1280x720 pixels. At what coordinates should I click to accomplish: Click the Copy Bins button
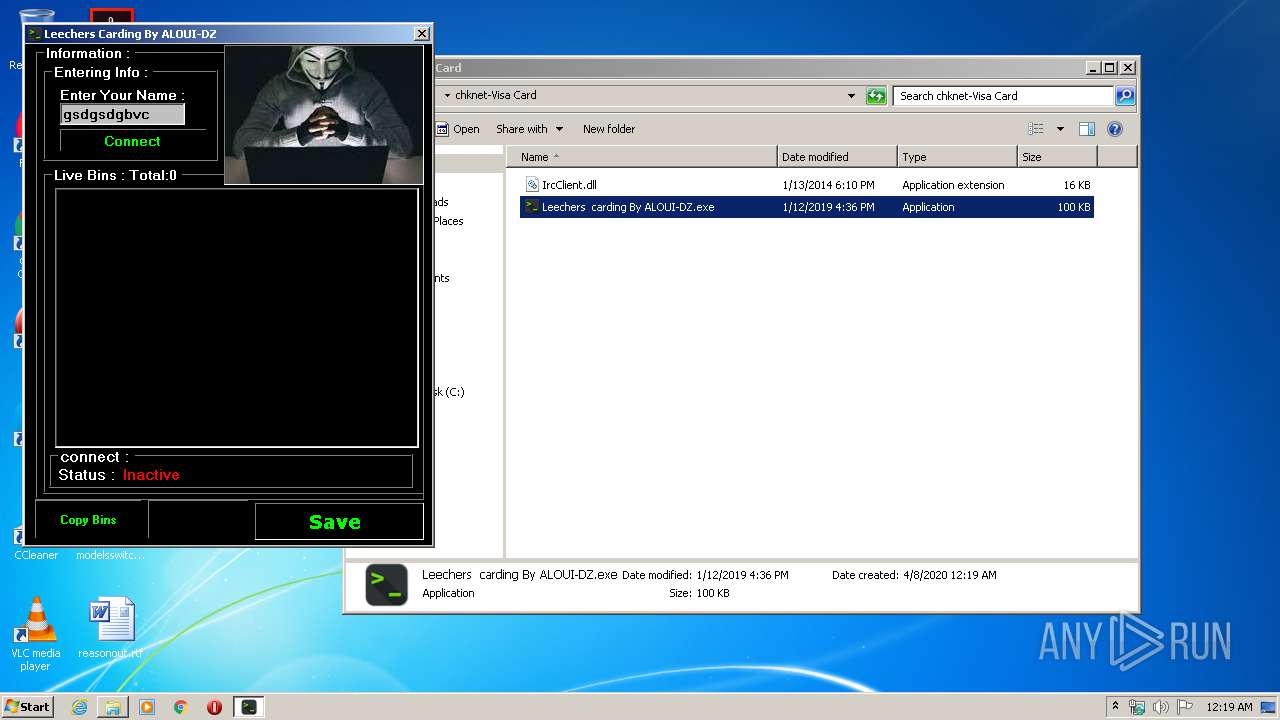pos(88,520)
